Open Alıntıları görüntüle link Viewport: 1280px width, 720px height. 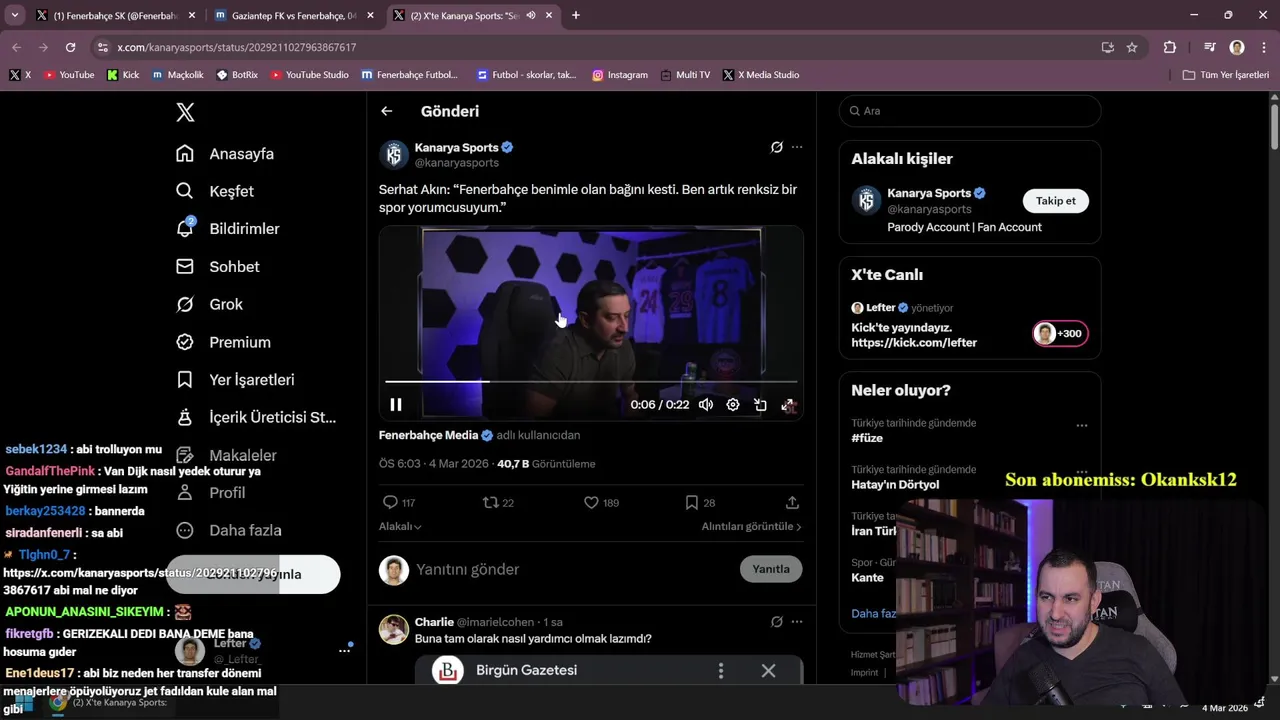coord(751,526)
